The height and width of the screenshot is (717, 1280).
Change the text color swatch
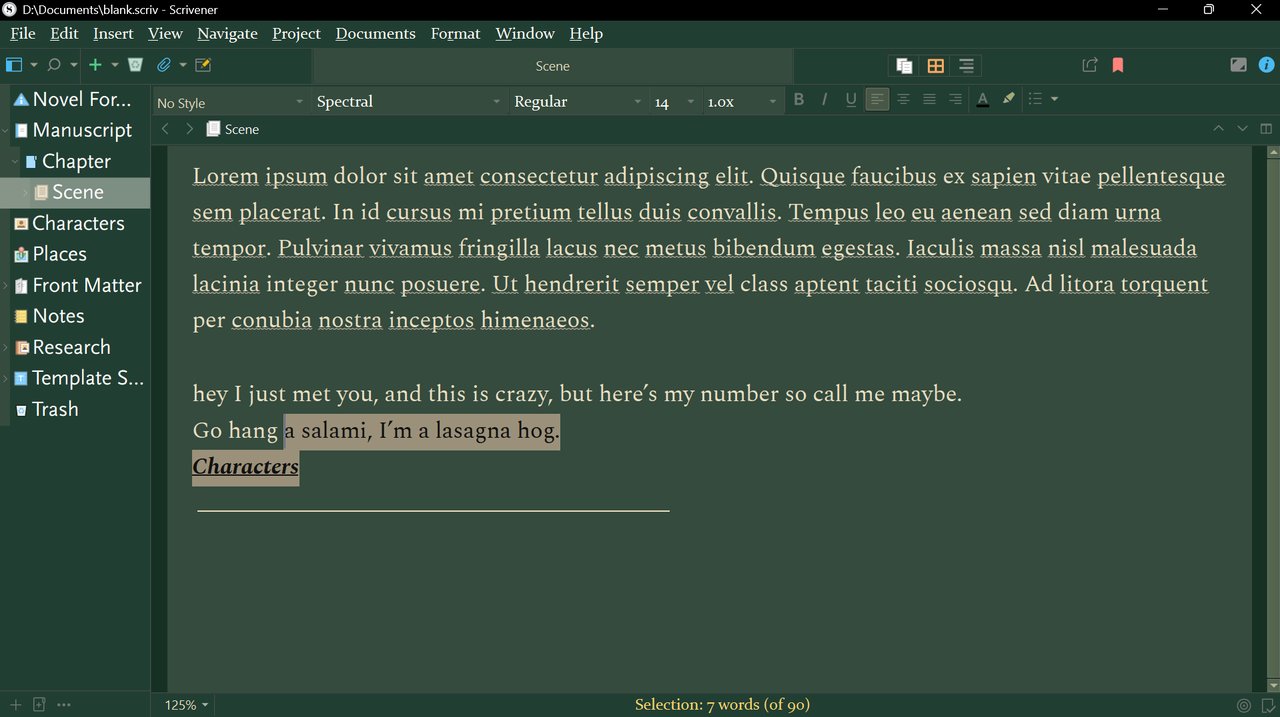pos(983,99)
